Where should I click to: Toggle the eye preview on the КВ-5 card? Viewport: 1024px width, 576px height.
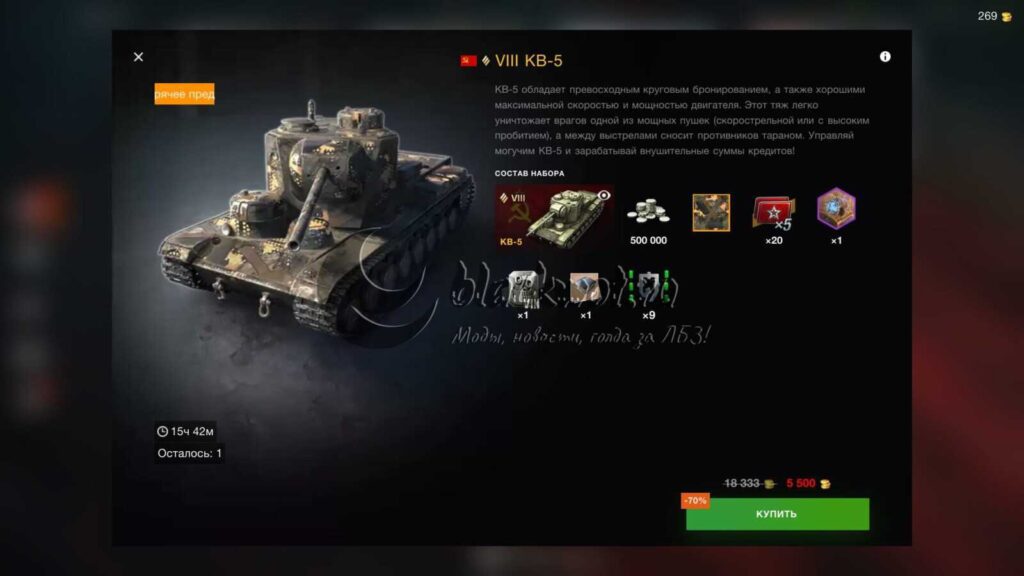(604, 195)
